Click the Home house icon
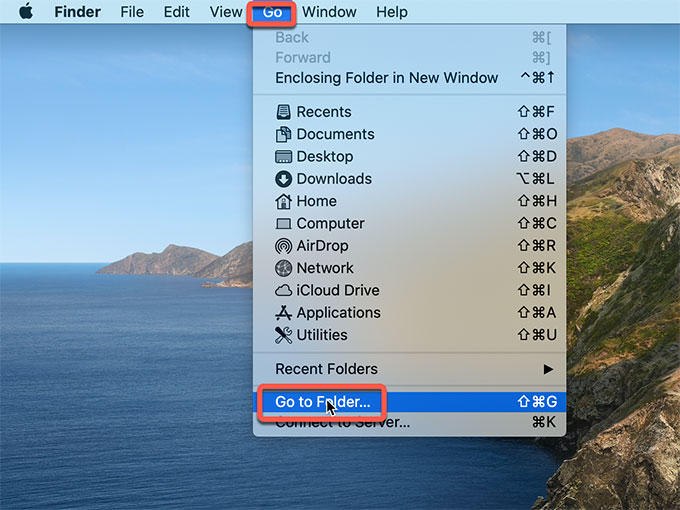 [283, 201]
